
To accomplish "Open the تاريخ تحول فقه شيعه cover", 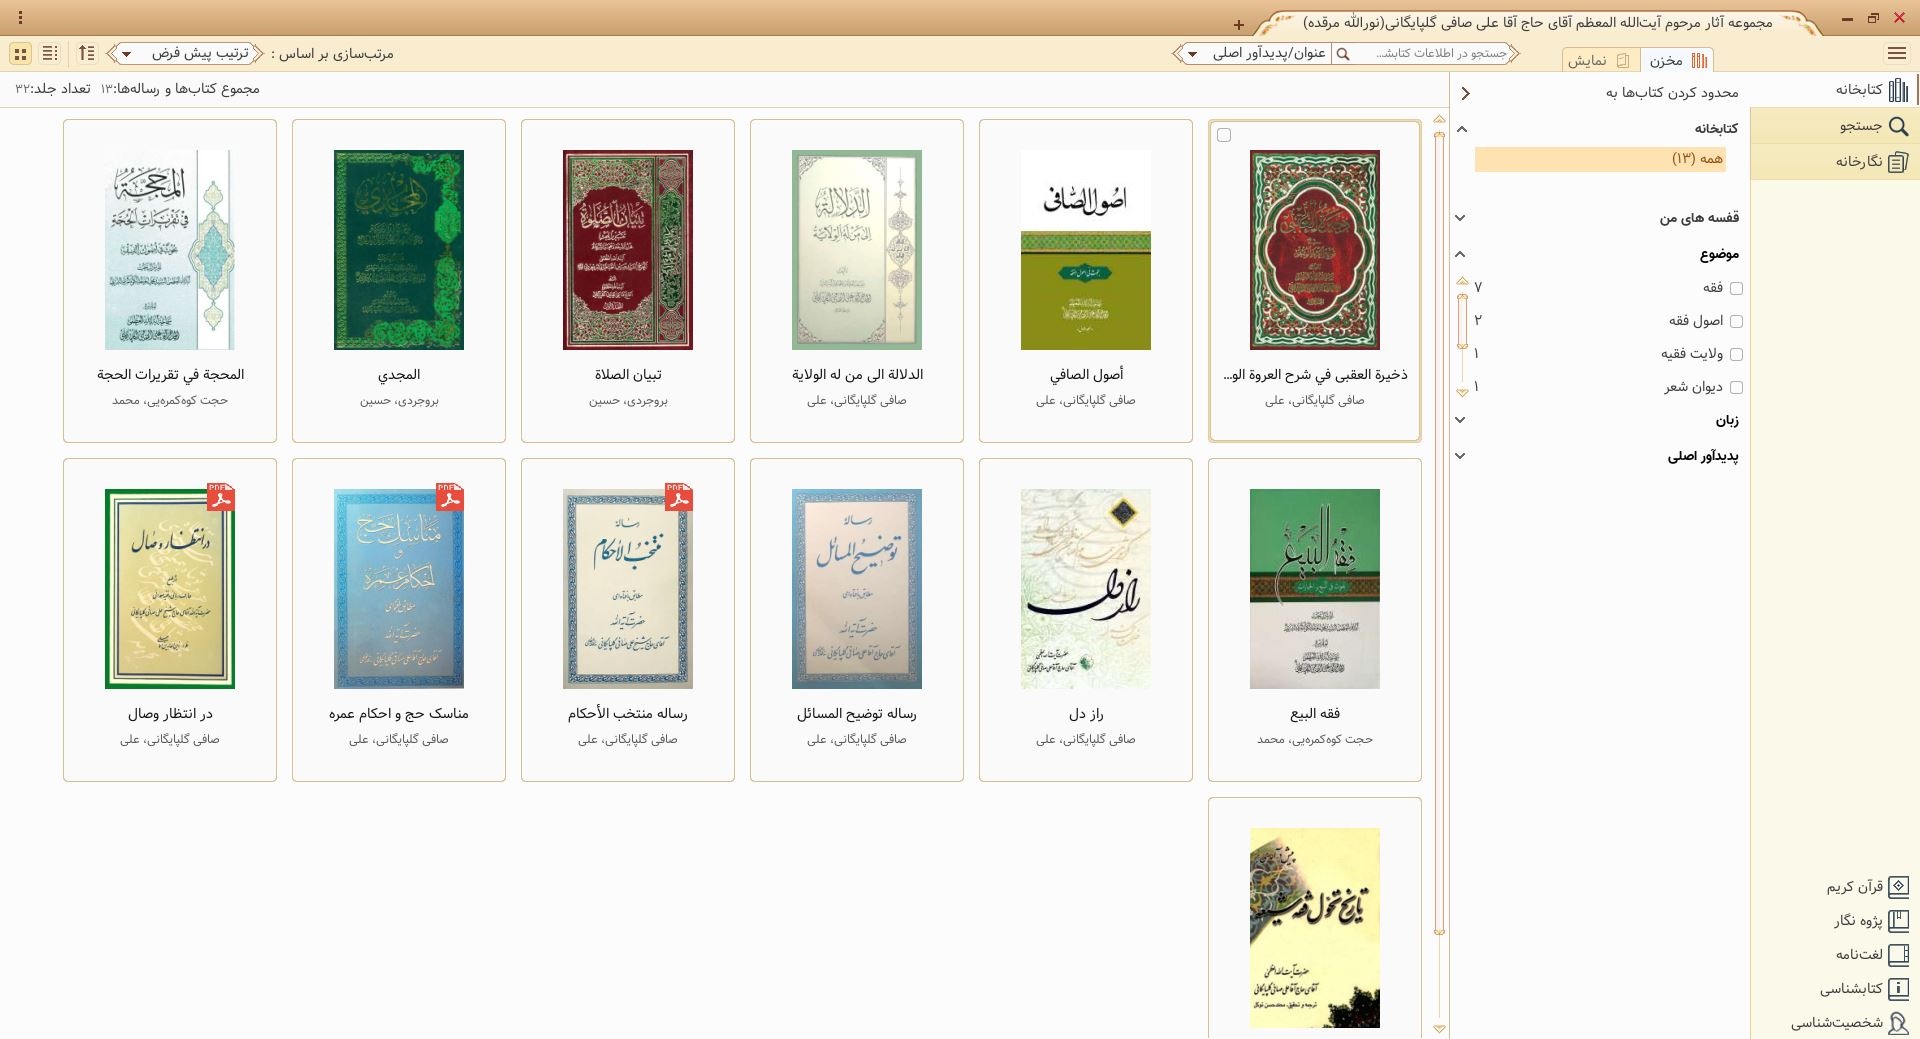I will (x=1315, y=927).
